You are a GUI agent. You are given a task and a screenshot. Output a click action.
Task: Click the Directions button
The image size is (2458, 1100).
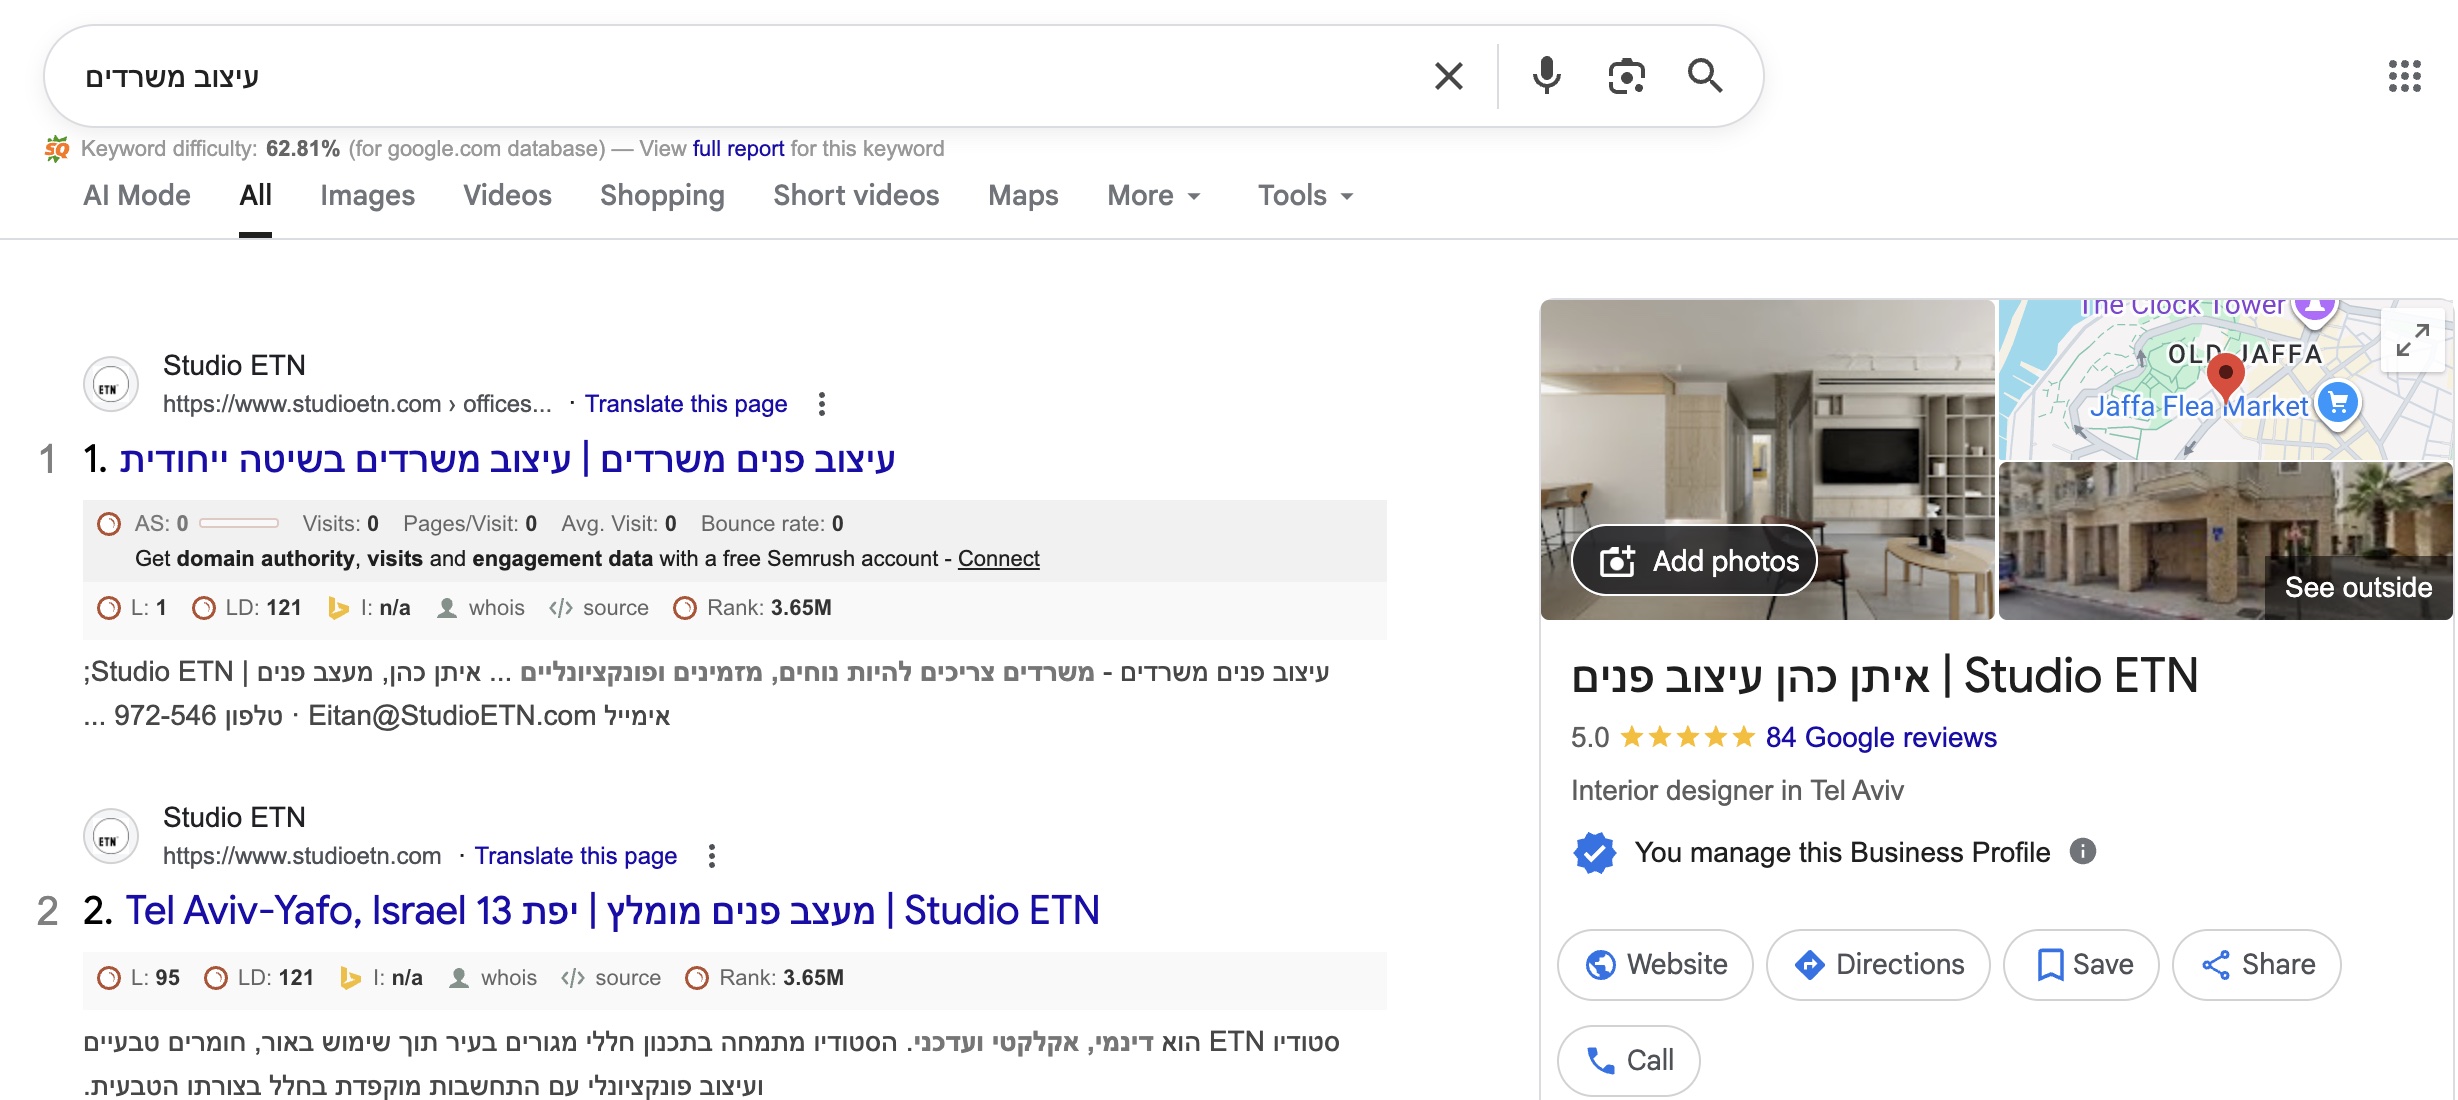tap(1878, 964)
